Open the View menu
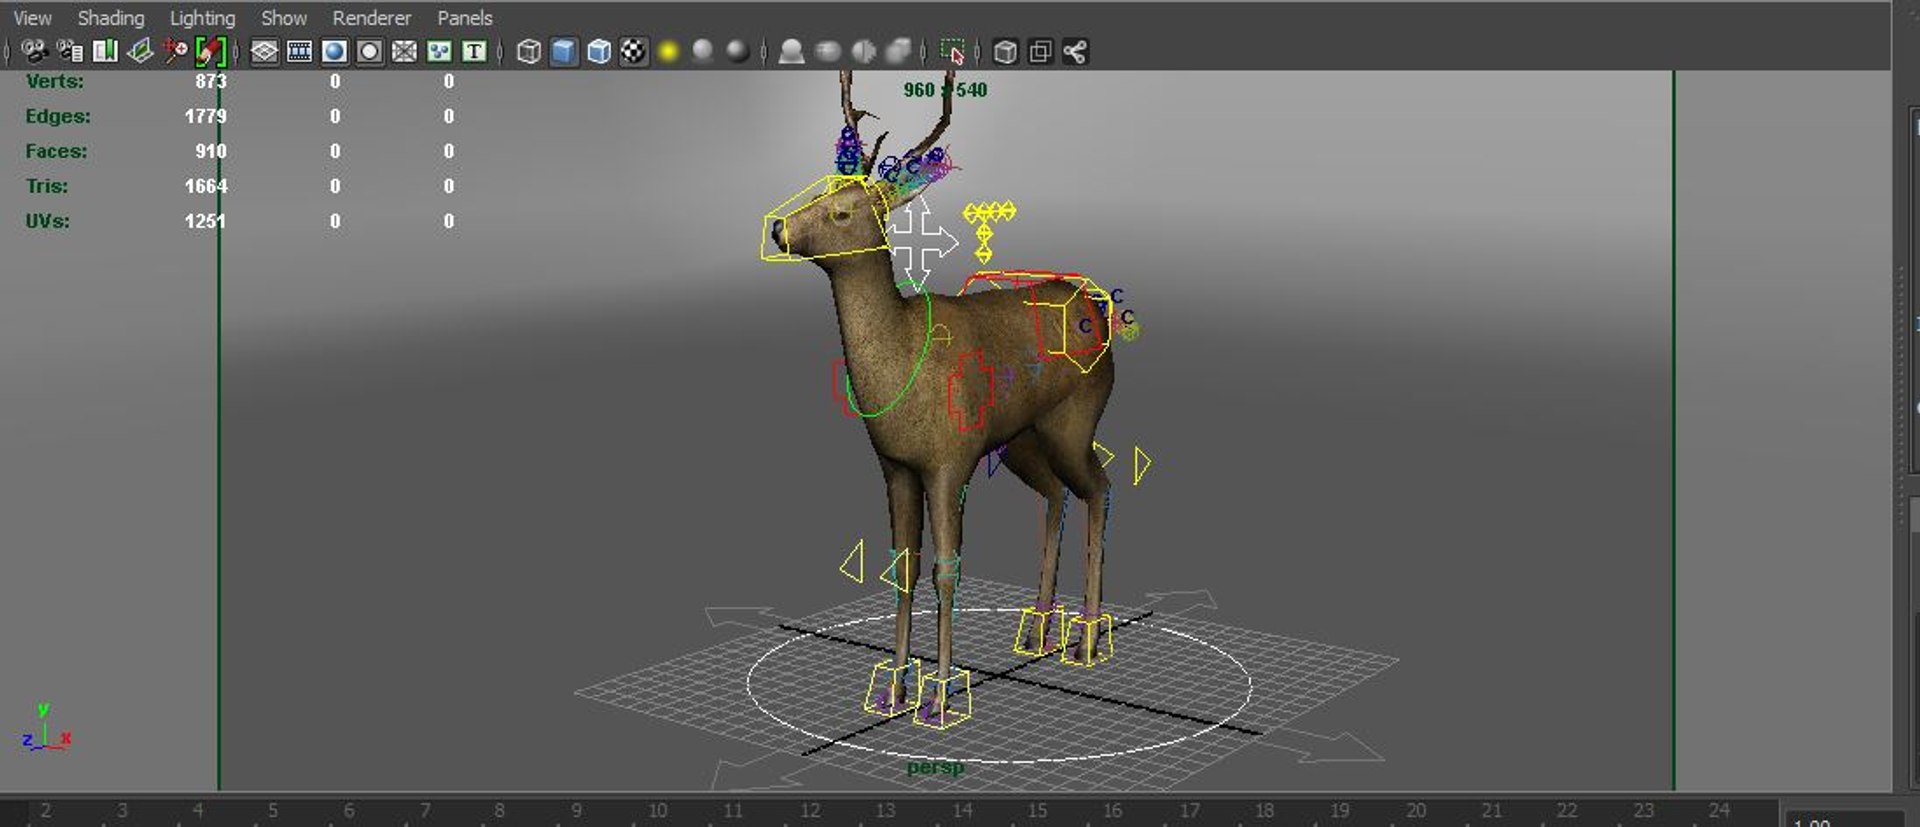This screenshot has height=827, width=1920. tap(32, 18)
